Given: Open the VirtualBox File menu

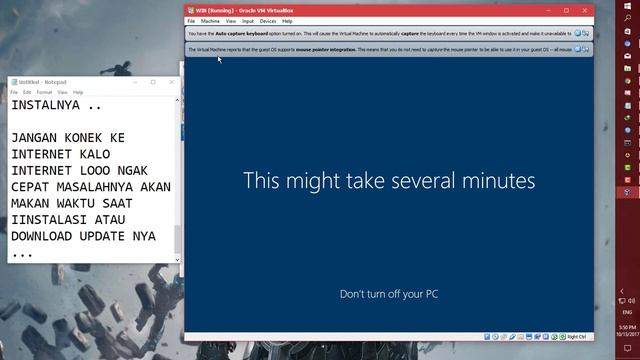Looking at the screenshot, I should click(x=191, y=21).
